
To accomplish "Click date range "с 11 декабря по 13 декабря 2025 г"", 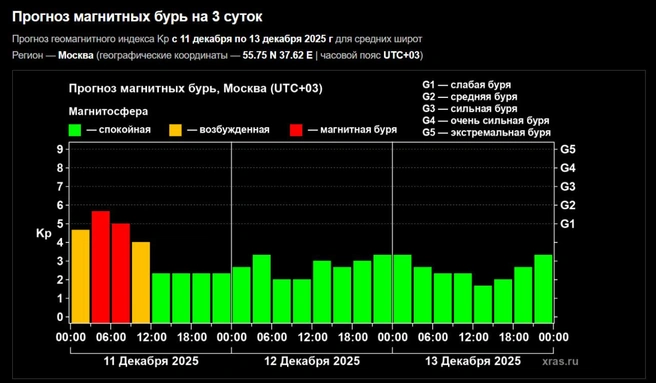I will (252, 39).
